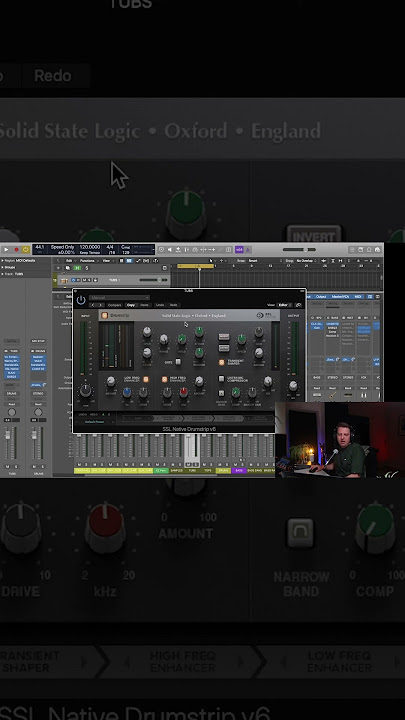Screen dimensions: 405x720
Task: Toggle the Gate switch in Drumstrip
Action: [x=178, y=362]
